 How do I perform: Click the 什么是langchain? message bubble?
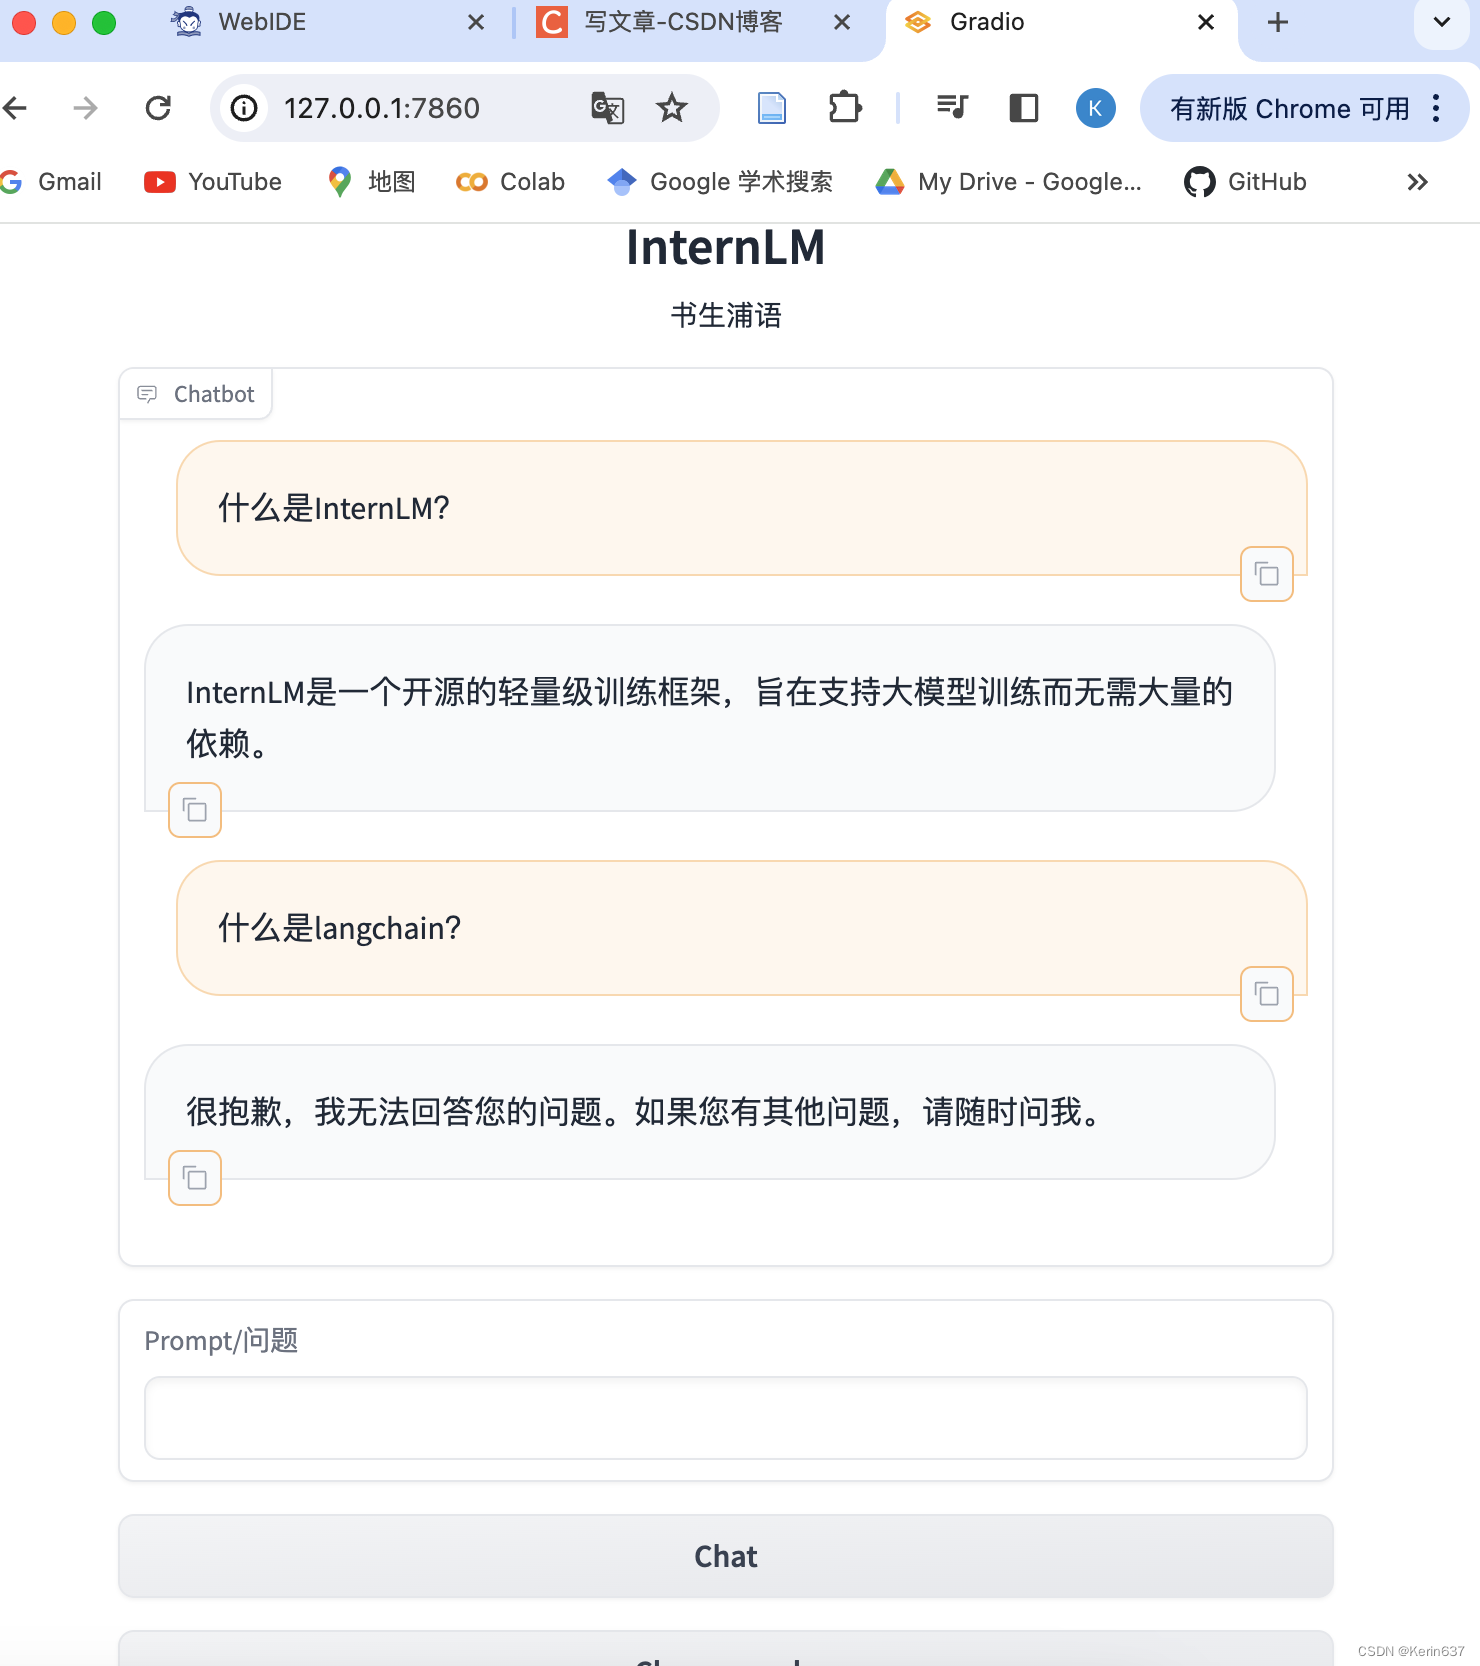coord(742,928)
